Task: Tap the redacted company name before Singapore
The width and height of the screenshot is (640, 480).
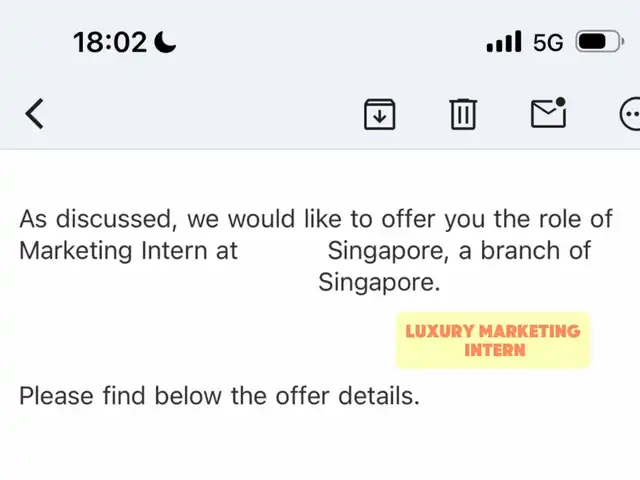Action: click(282, 250)
